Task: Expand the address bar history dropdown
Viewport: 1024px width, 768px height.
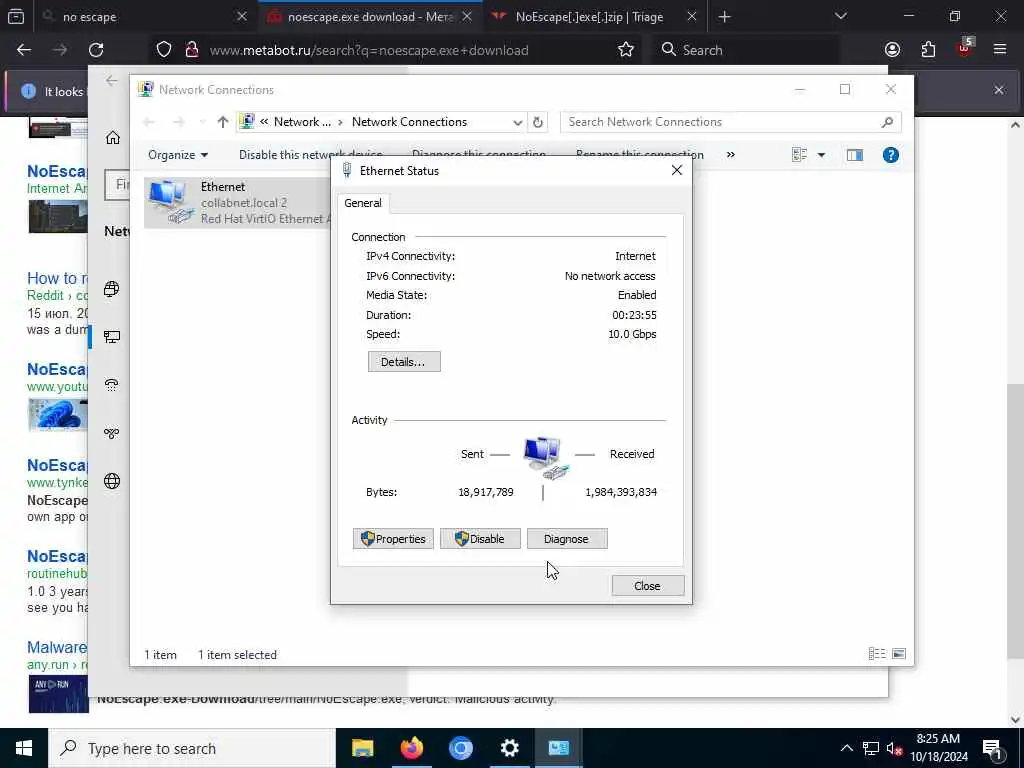Action: coord(517,122)
